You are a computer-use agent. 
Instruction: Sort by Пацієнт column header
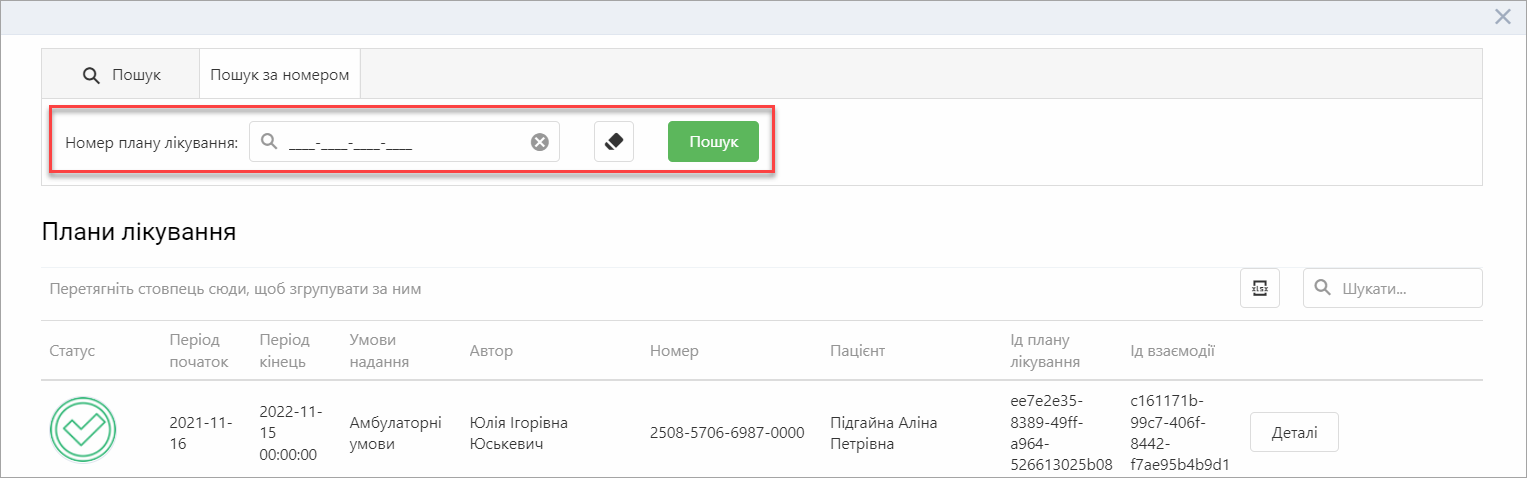click(857, 351)
